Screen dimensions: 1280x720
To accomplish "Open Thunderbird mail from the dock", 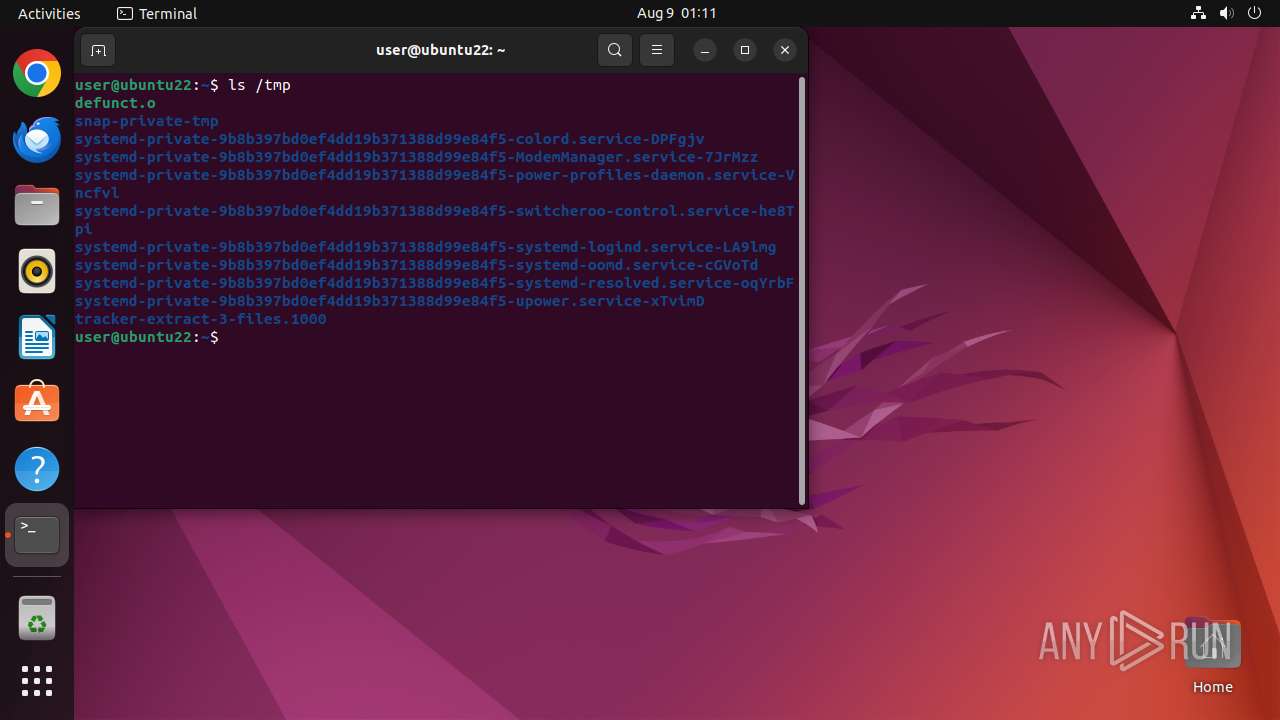I will point(37,139).
